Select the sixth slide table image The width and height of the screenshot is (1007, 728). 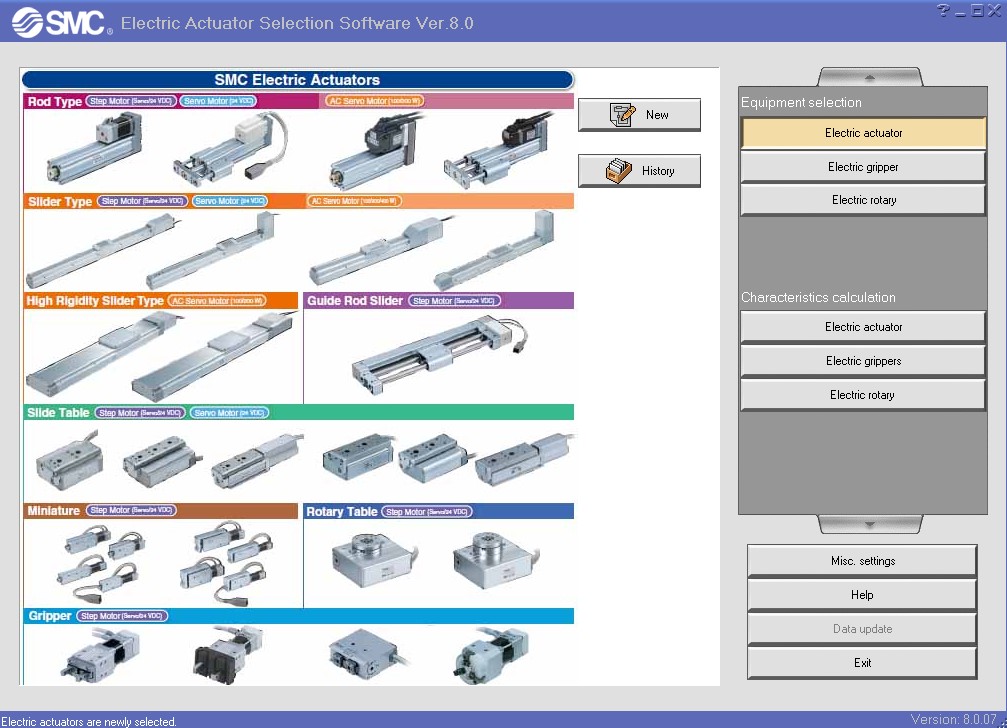point(523,458)
